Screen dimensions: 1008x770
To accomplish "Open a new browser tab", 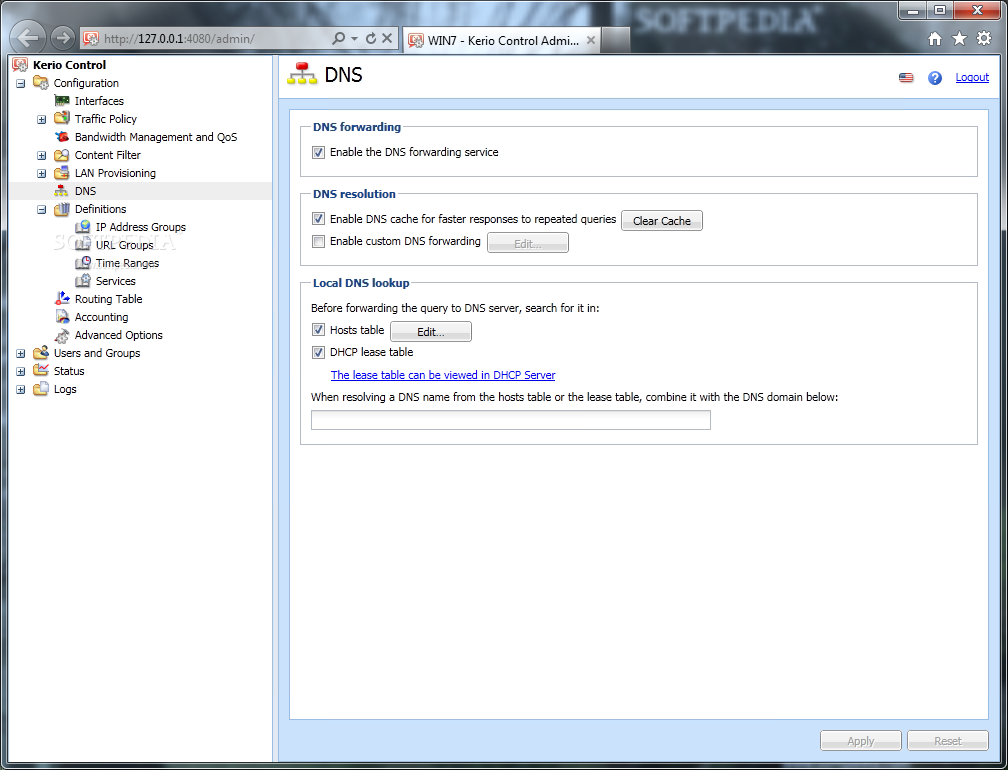I will 615,40.
